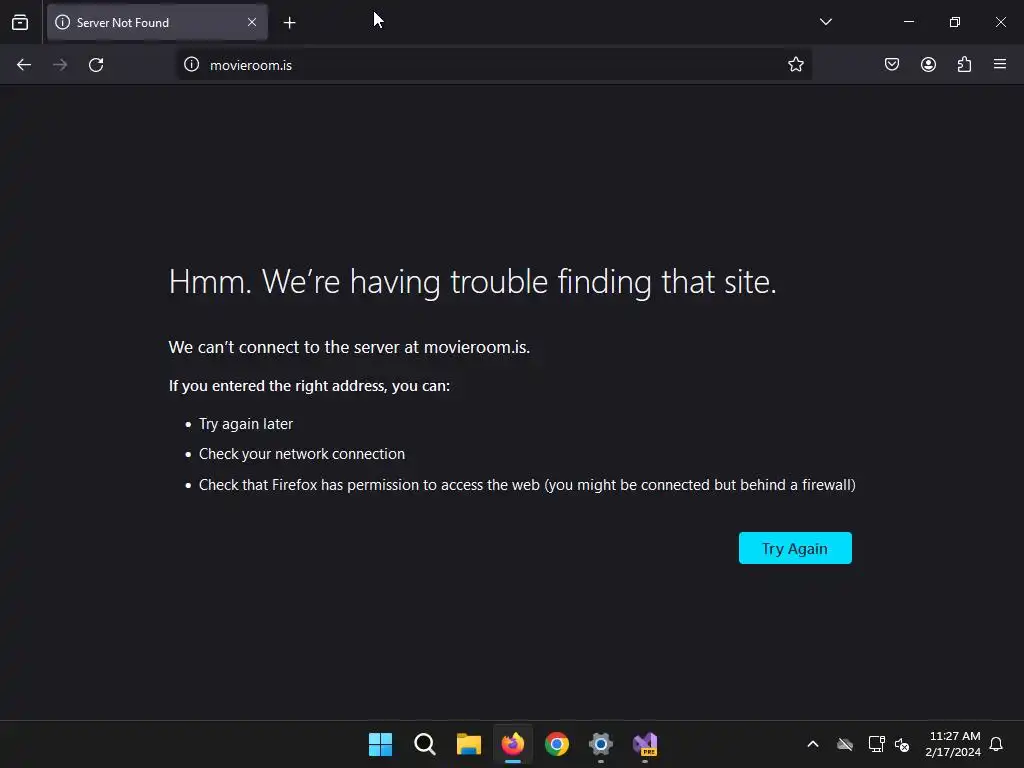Click 'If you entered the right address, you can:'
This screenshot has height=768, width=1024.
pyautogui.click(x=309, y=386)
